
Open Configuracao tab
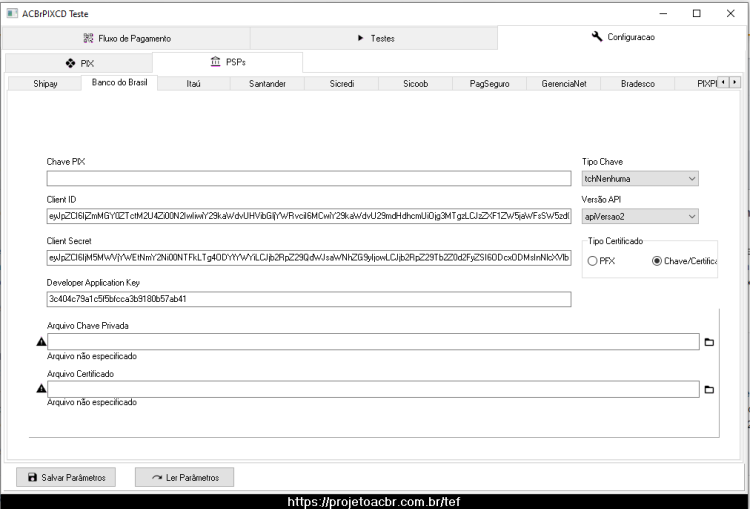(x=623, y=37)
